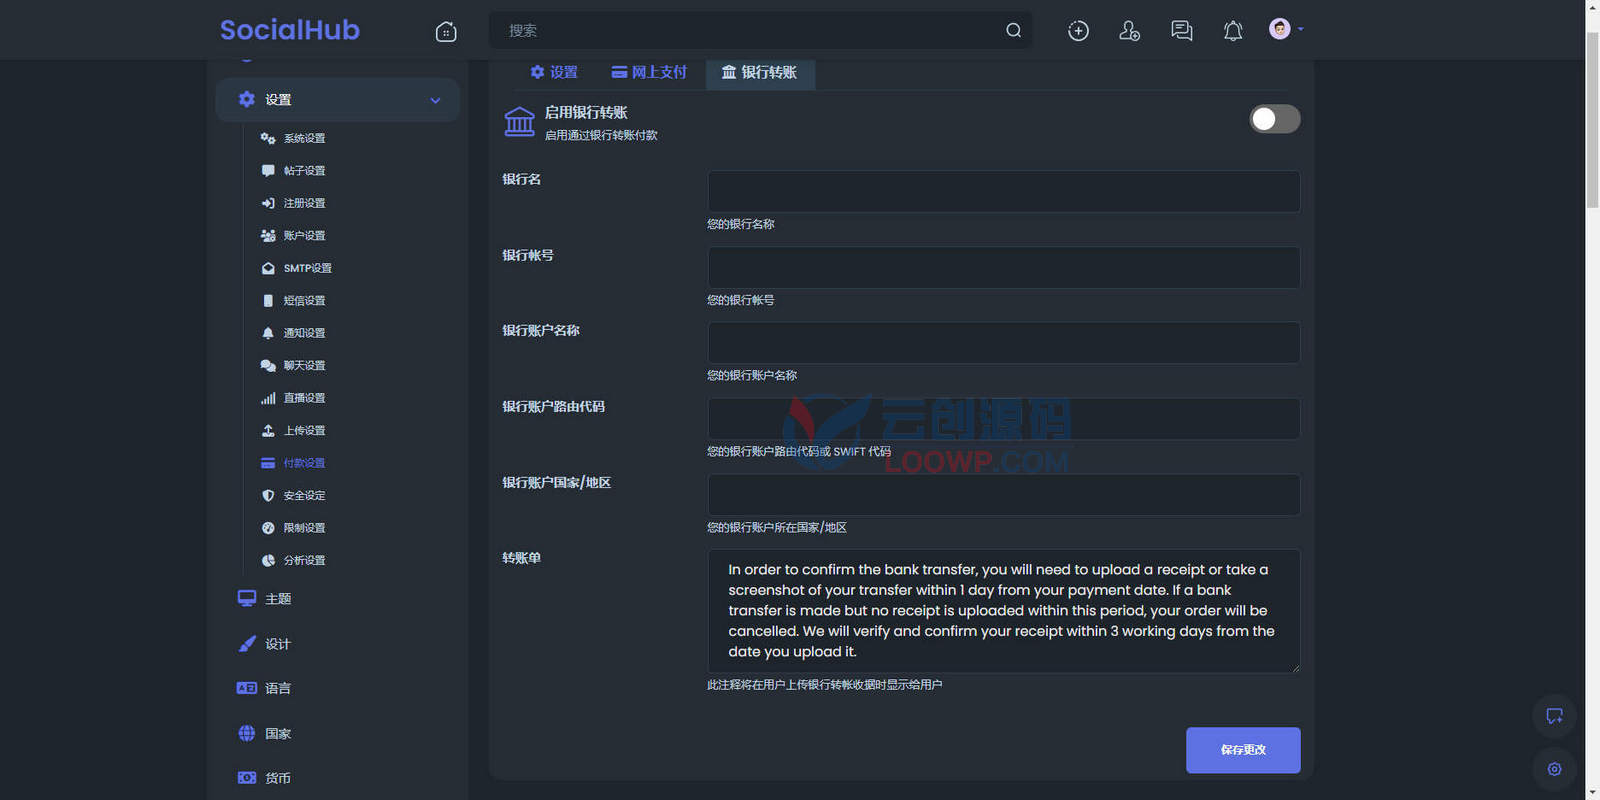Click the 限制设置 gauge icon
The width and height of the screenshot is (1600, 800).
coord(268,528)
